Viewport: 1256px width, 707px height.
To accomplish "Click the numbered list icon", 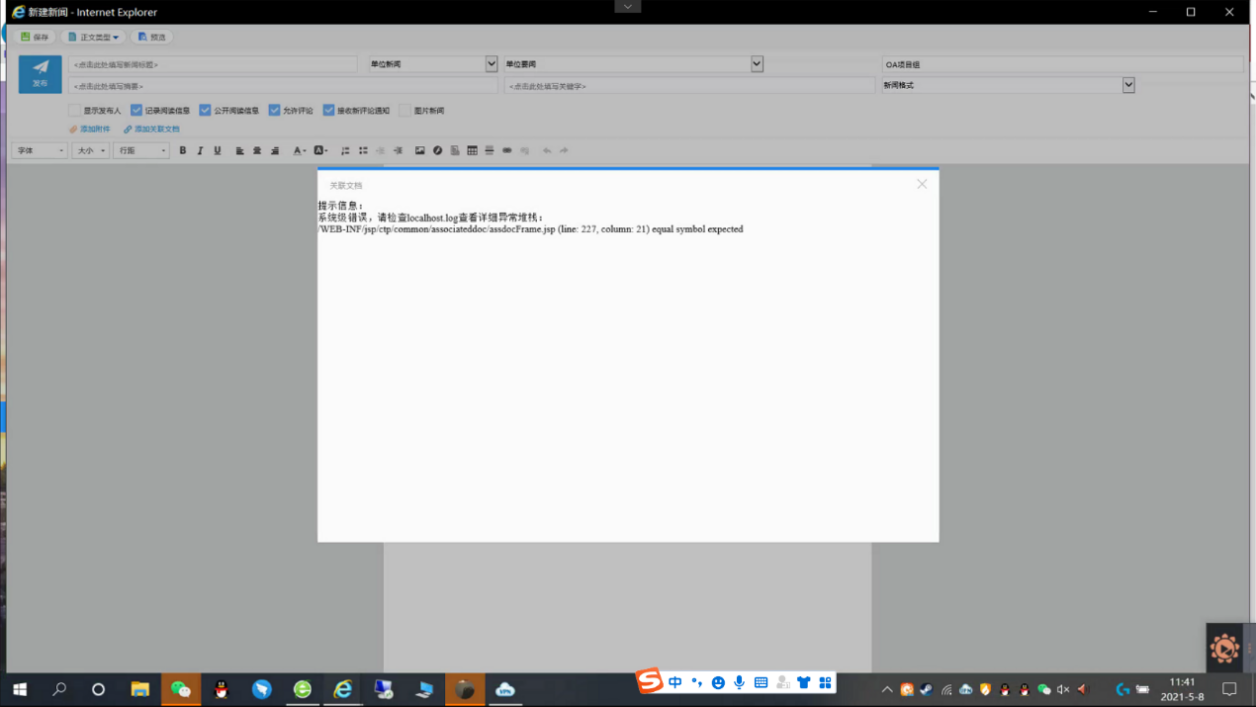I will point(345,151).
